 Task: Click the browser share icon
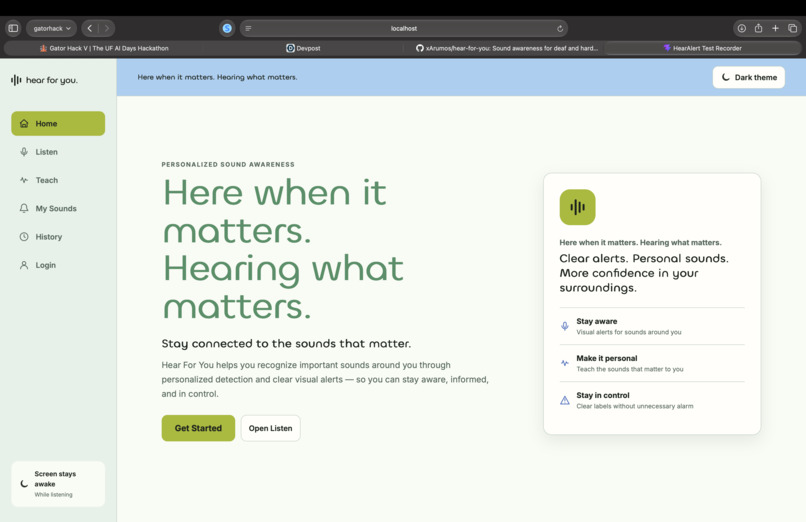(758, 28)
